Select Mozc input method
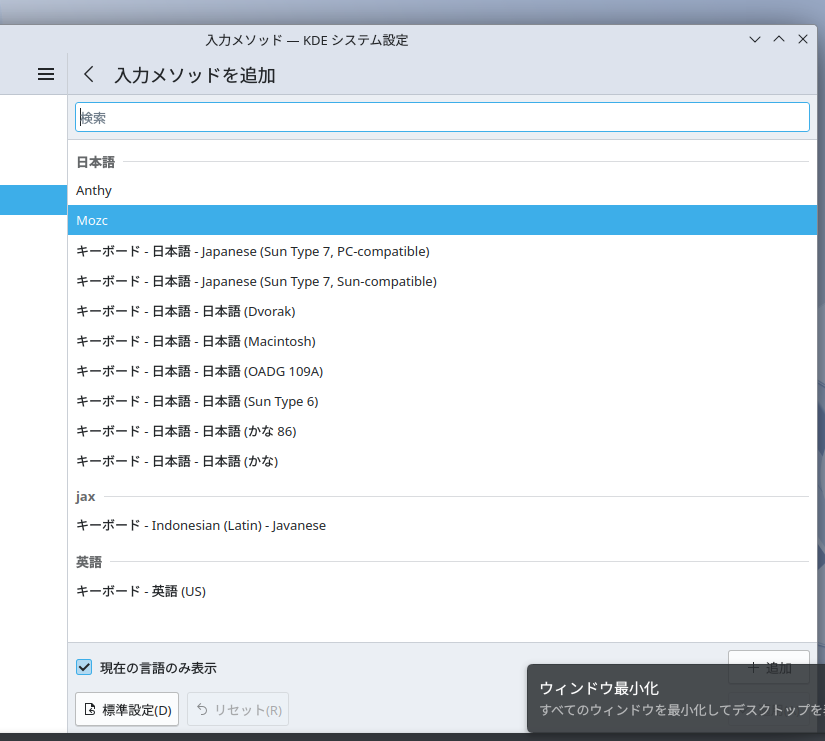The width and height of the screenshot is (825, 741). (x=92, y=220)
